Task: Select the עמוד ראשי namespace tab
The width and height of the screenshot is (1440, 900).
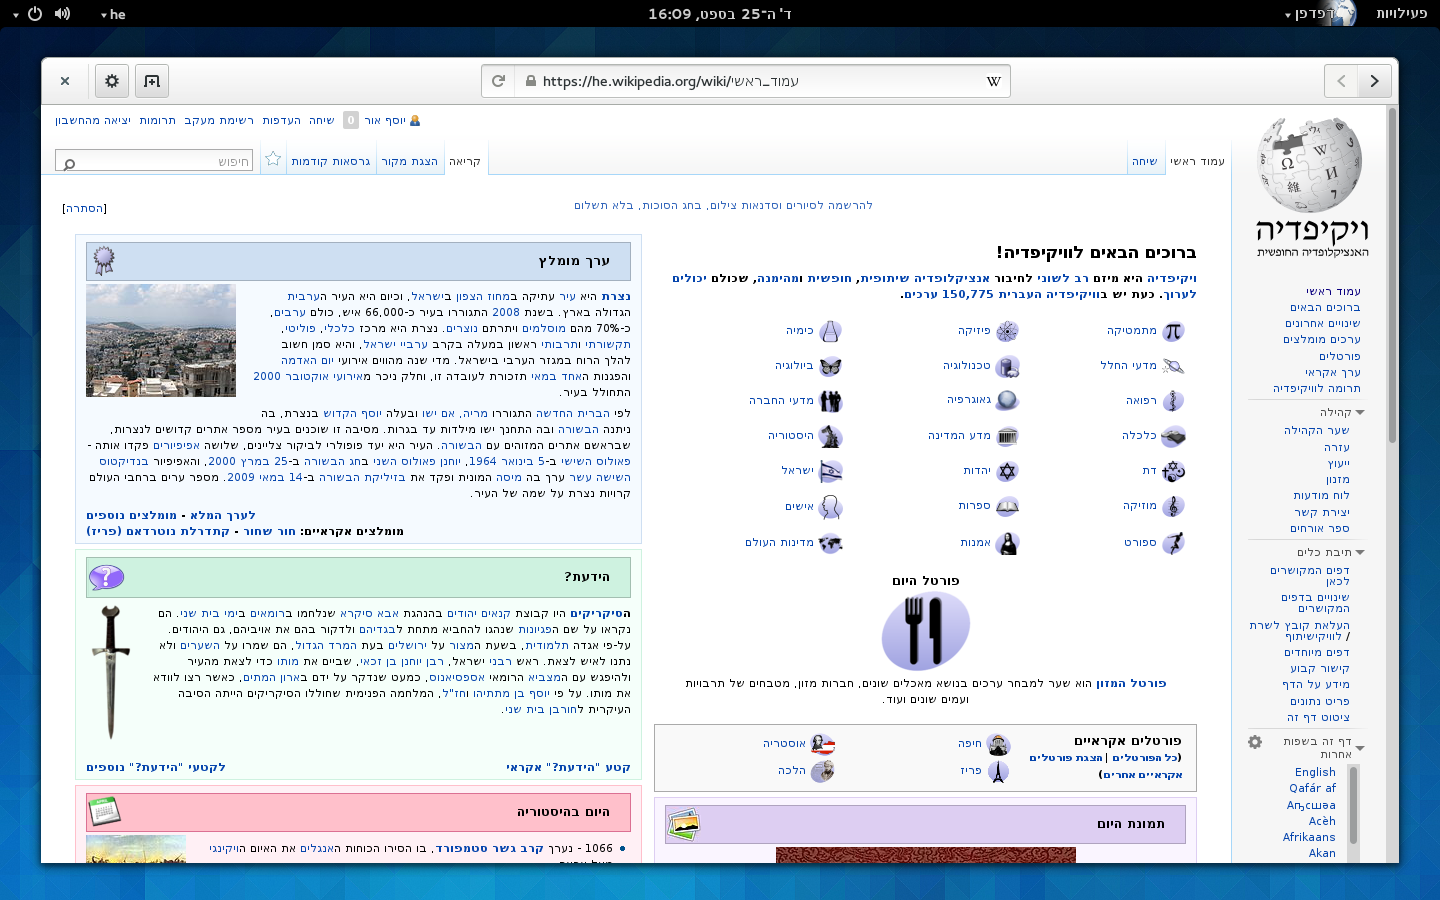Action: 1198,161
